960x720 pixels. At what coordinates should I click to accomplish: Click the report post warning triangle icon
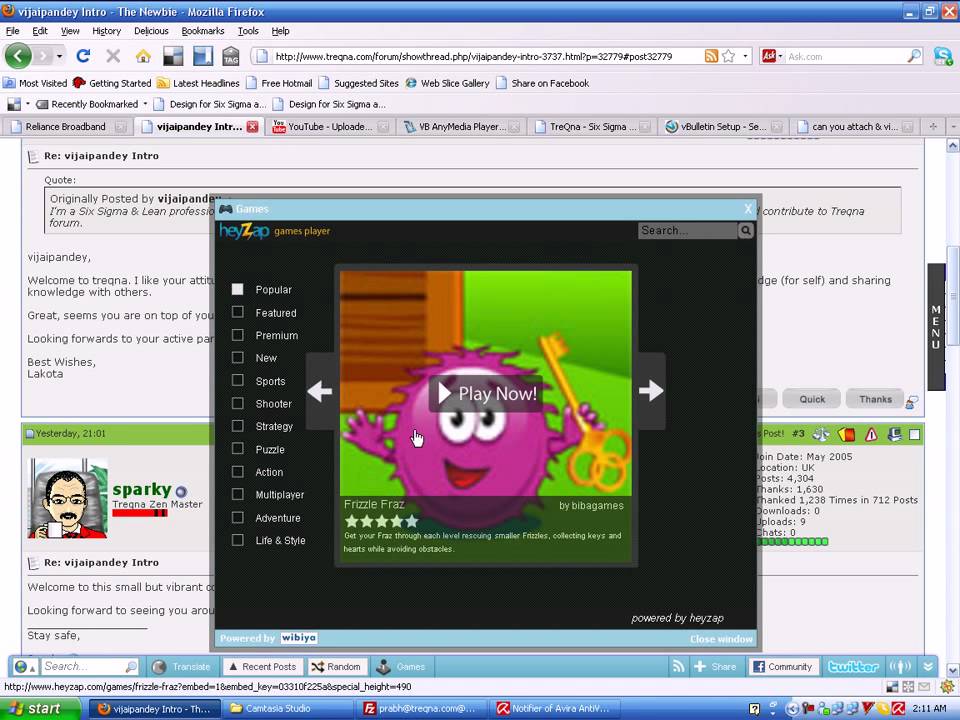(871, 435)
